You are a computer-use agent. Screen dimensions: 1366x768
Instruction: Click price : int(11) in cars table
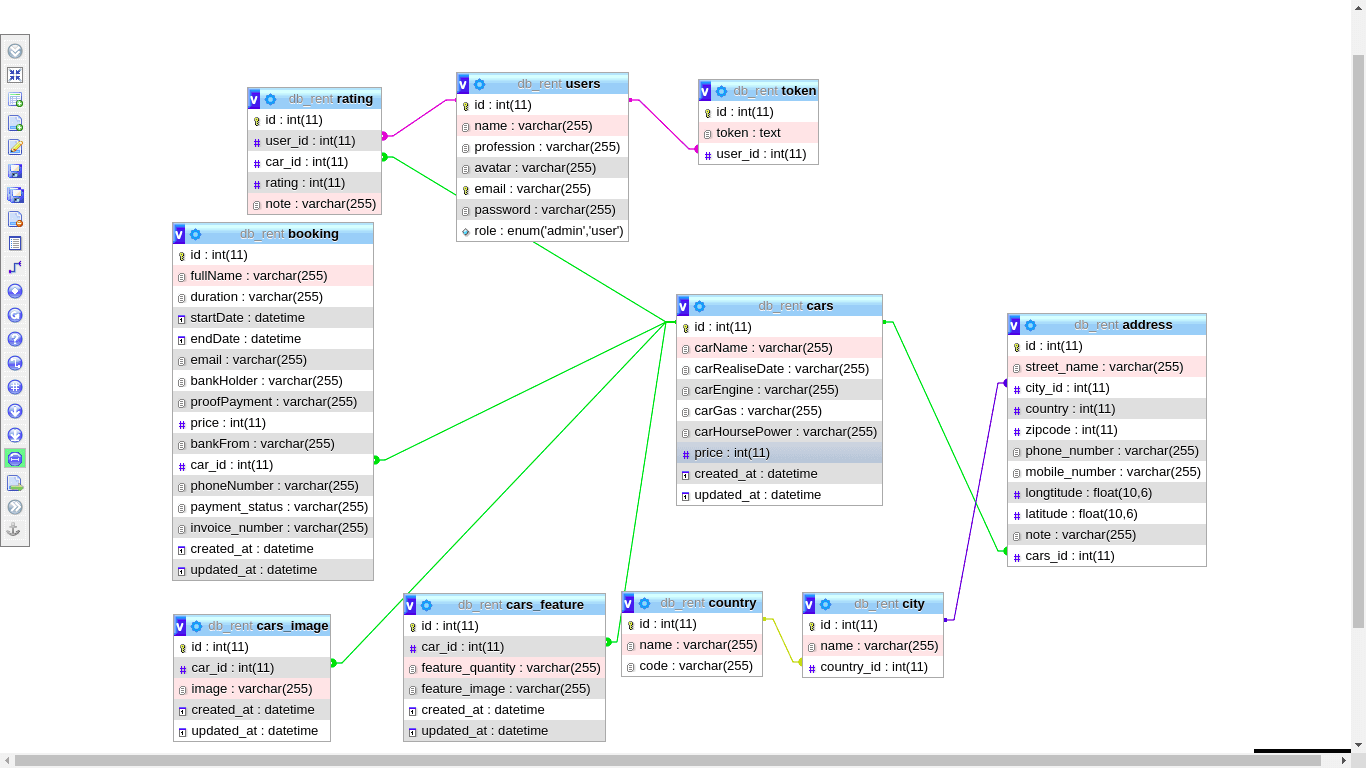780,453
